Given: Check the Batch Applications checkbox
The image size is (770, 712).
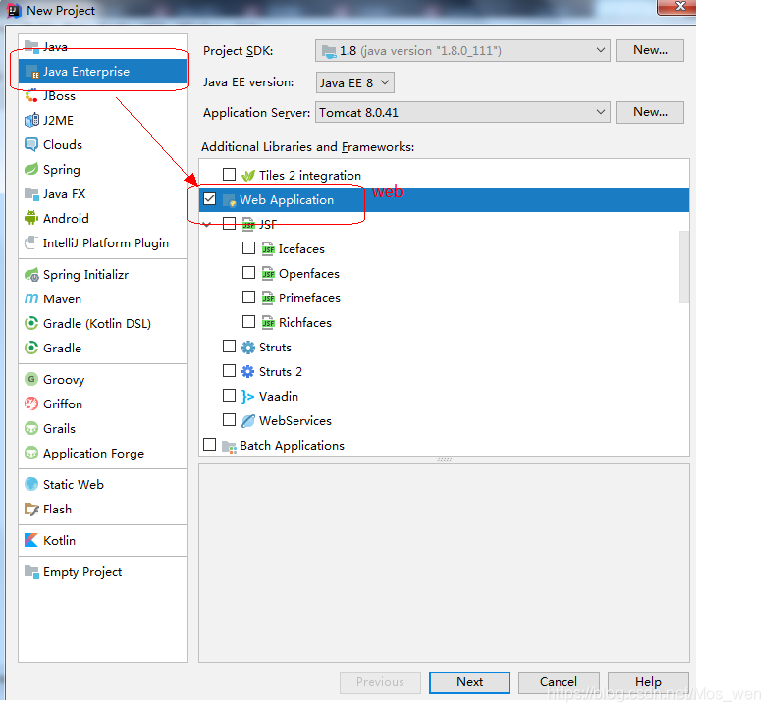Looking at the screenshot, I should (210, 444).
